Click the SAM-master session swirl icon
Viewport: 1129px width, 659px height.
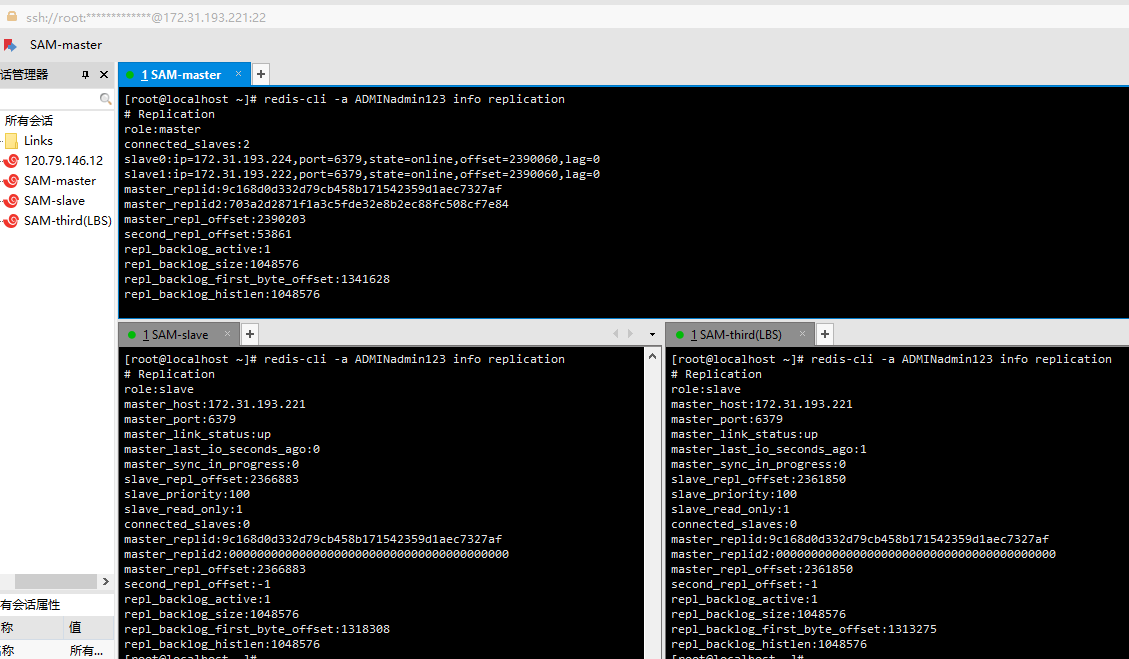point(12,181)
